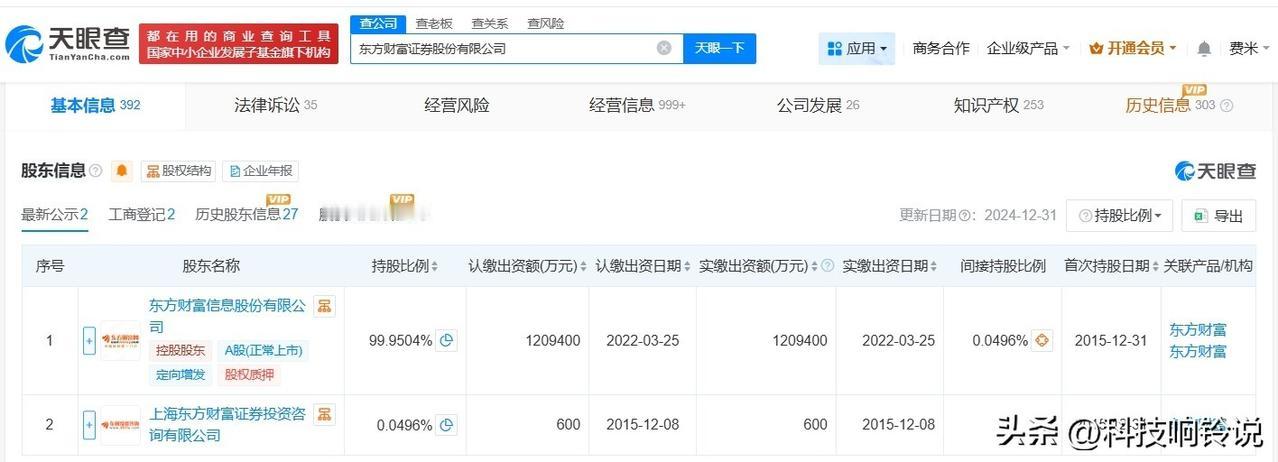The height and width of the screenshot is (462, 1278).
Task: Click the 控股股东 tag
Action: (180, 350)
